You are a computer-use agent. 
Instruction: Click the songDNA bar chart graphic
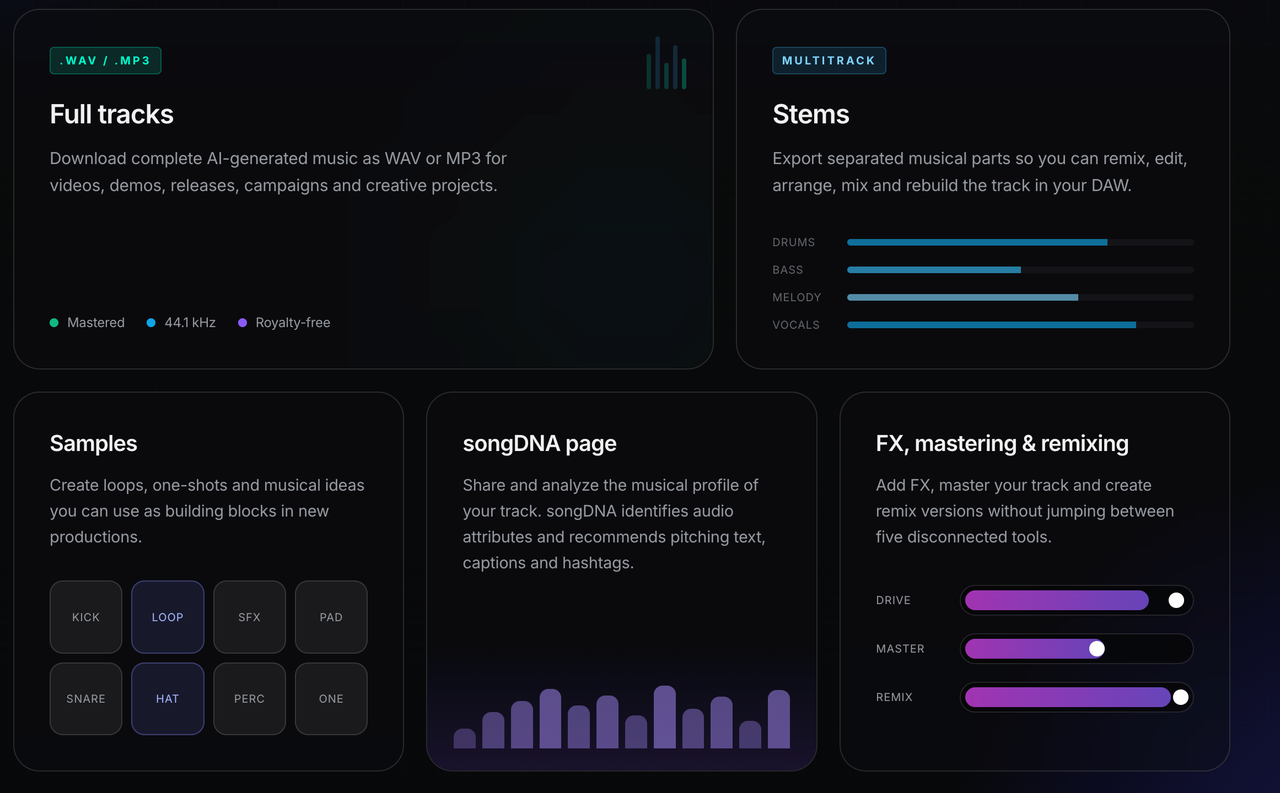click(622, 717)
